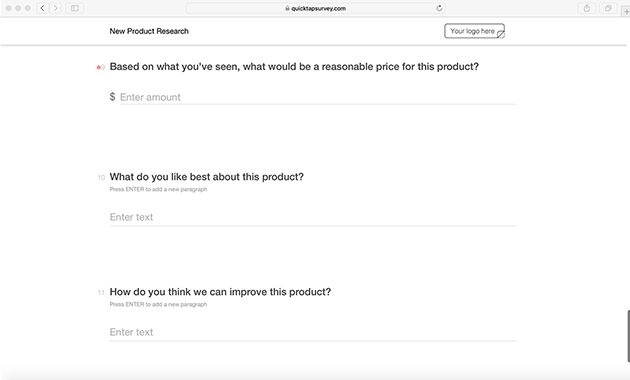
Task: Open a new tab with the plus icon
Action: click(x=626, y=12)
